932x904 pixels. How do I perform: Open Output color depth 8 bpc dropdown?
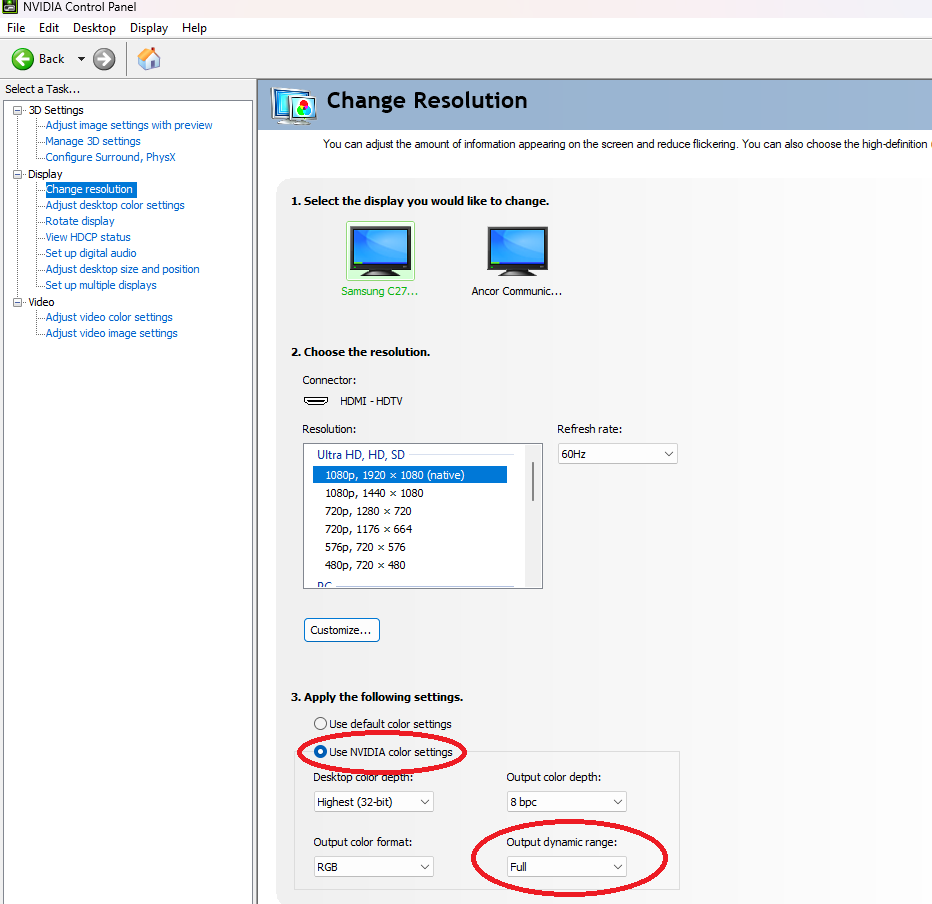pyautogui.click(x=566, y=802)
